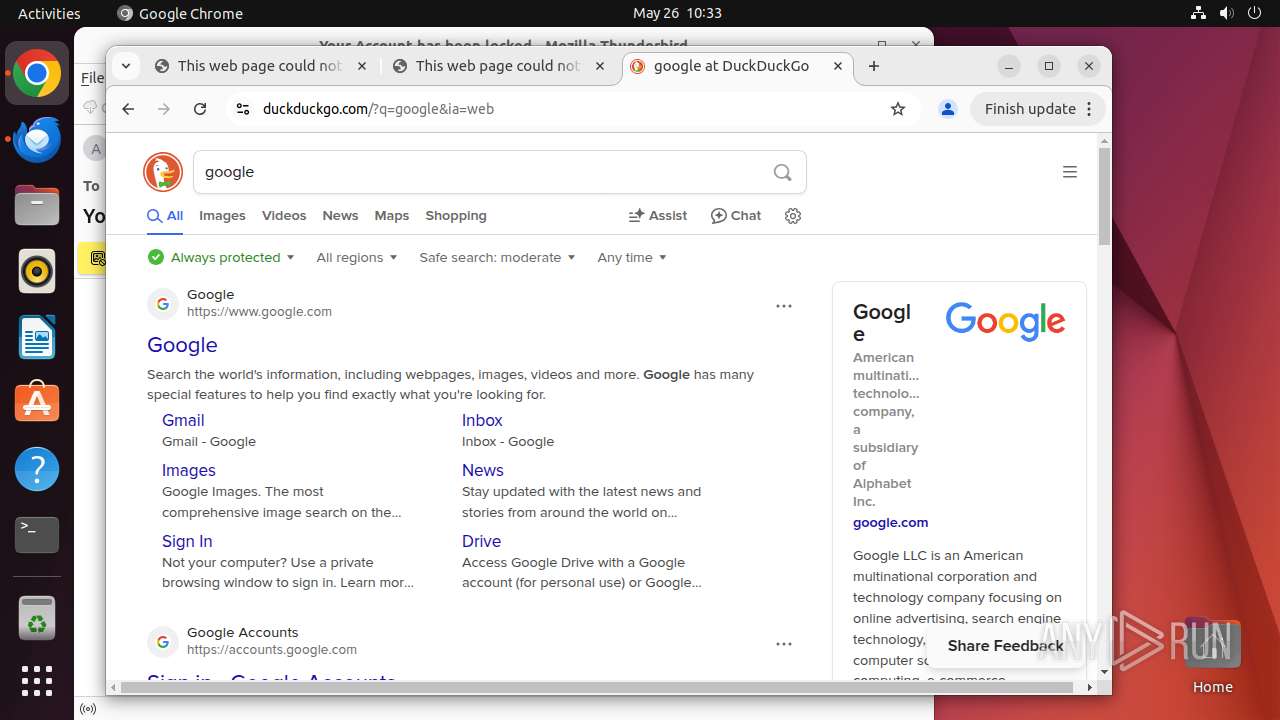The image size is (1280, 720).
Task: Launch Rhythmbox from the dock
Action: coord(37,272)
